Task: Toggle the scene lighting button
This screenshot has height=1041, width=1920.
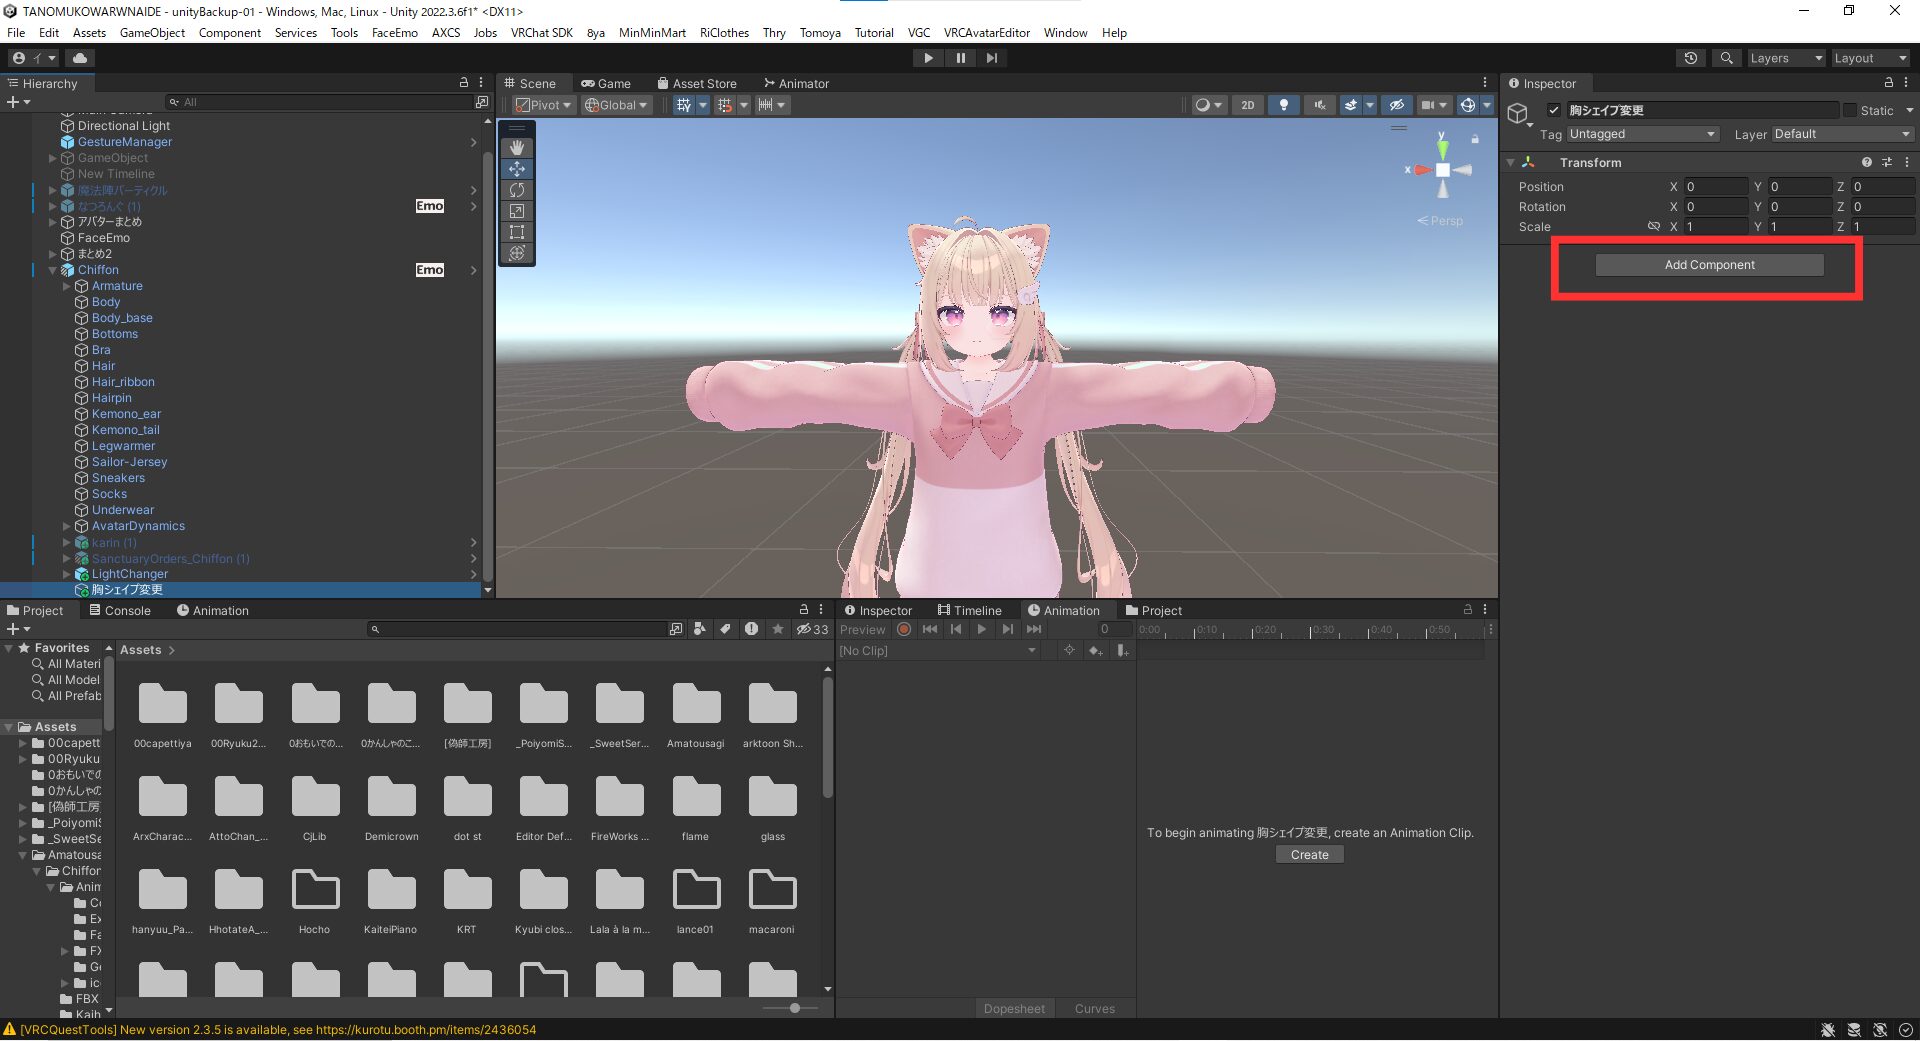Action: 1283,105
